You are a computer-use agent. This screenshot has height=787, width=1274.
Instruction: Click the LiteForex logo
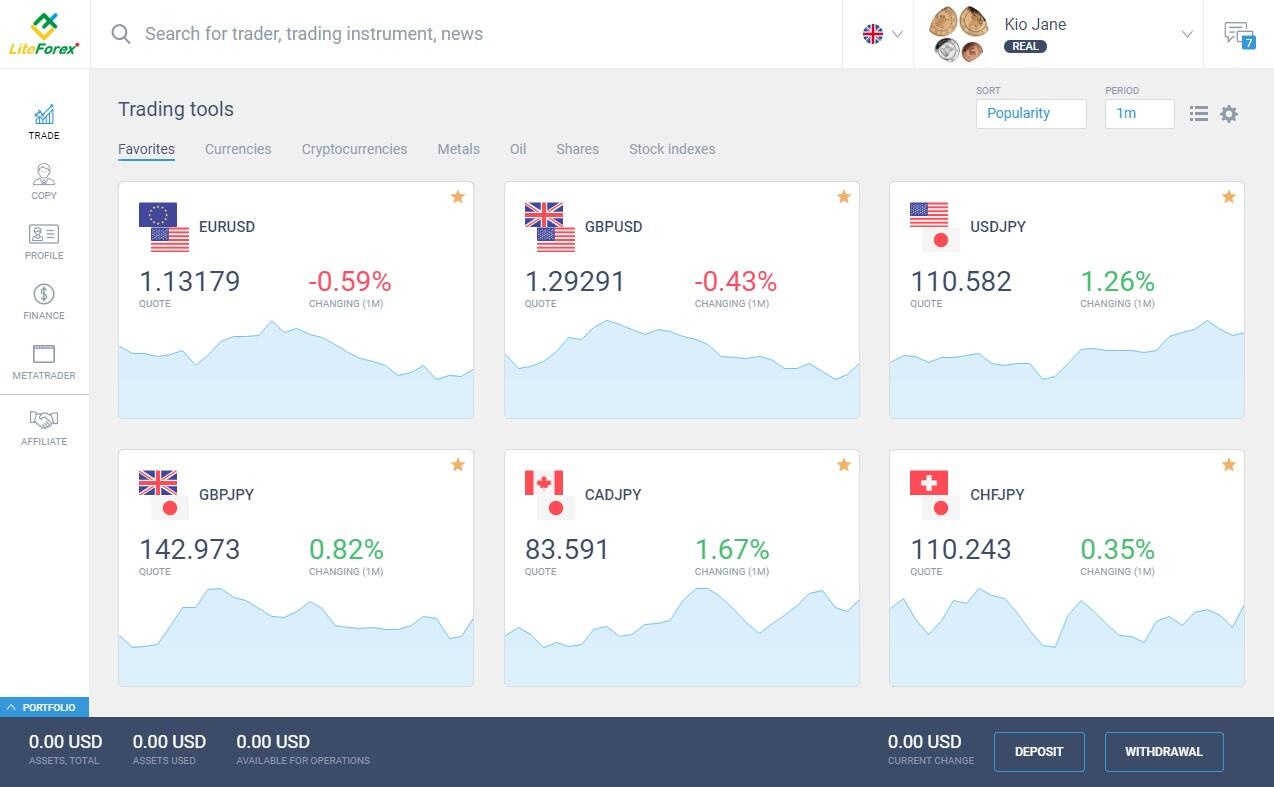tap(44, 34)
